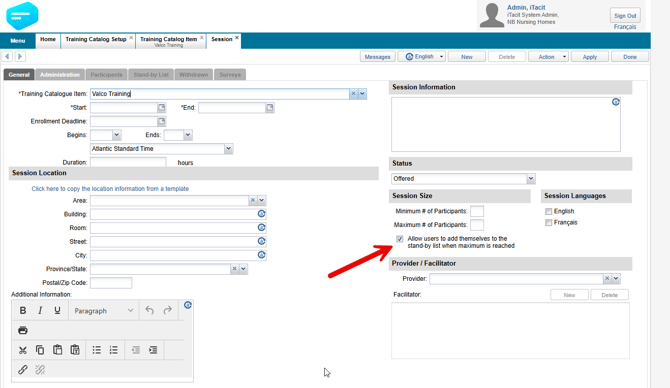Insert bulleted list in editor
This screenshot has width=670, height=388.
[x=97, y=350]
